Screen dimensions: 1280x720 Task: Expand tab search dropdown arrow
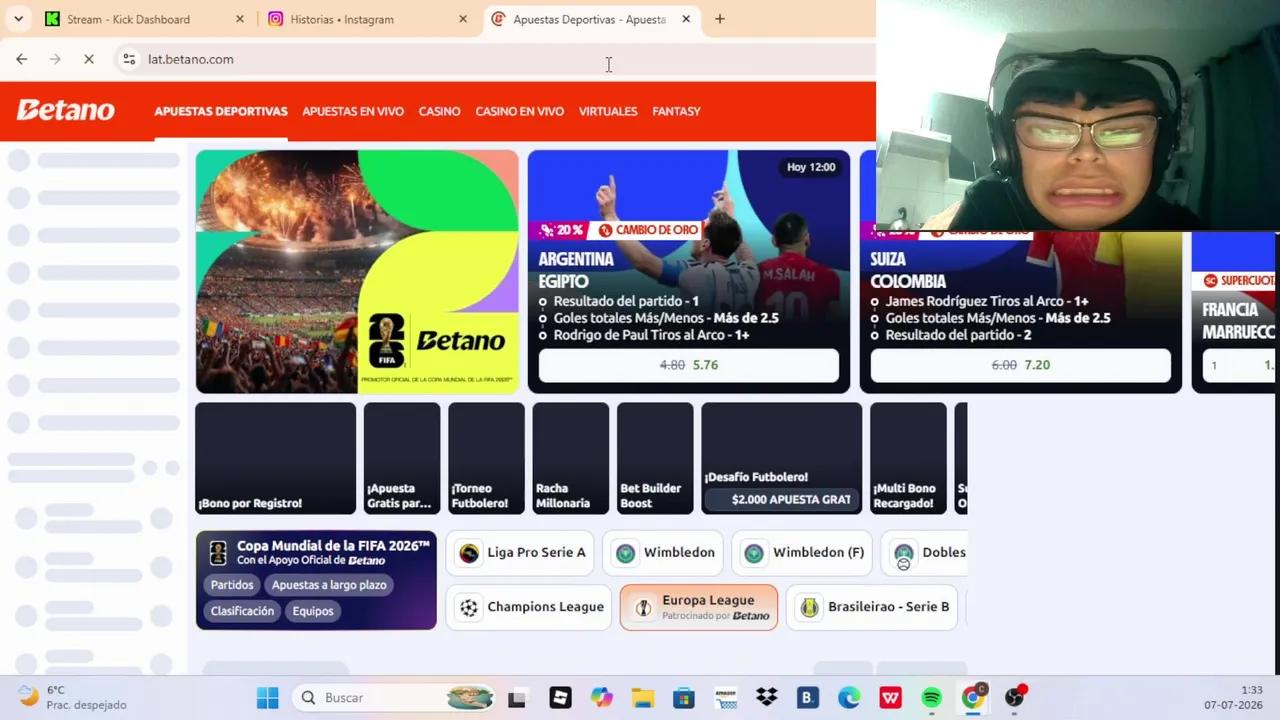pyautogui.click(x=18, y=19)
